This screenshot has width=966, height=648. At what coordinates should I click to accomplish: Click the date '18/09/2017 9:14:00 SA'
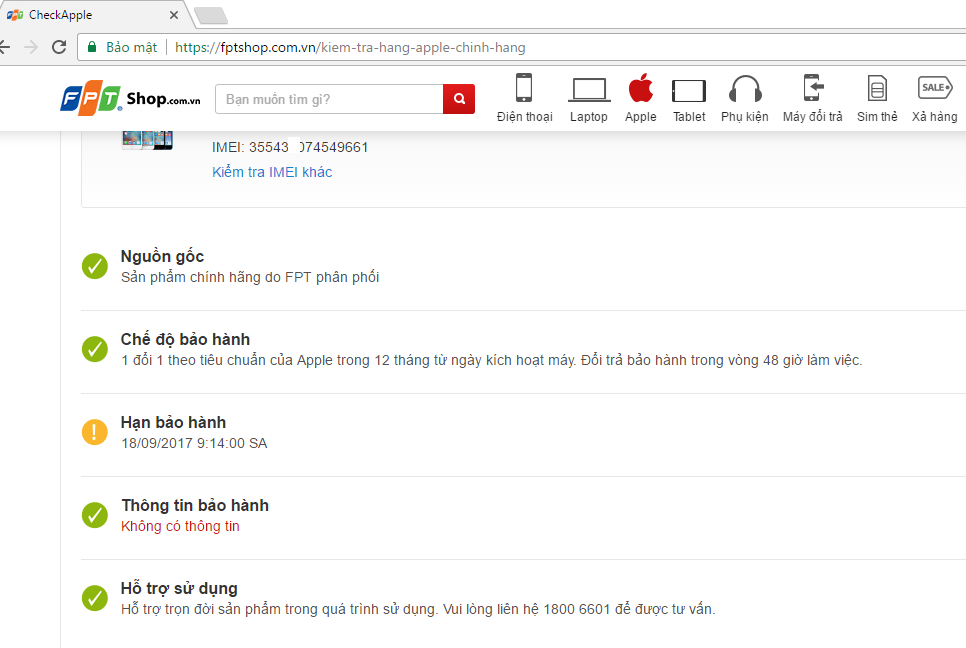pyautogui.click(x=194, y=443)
